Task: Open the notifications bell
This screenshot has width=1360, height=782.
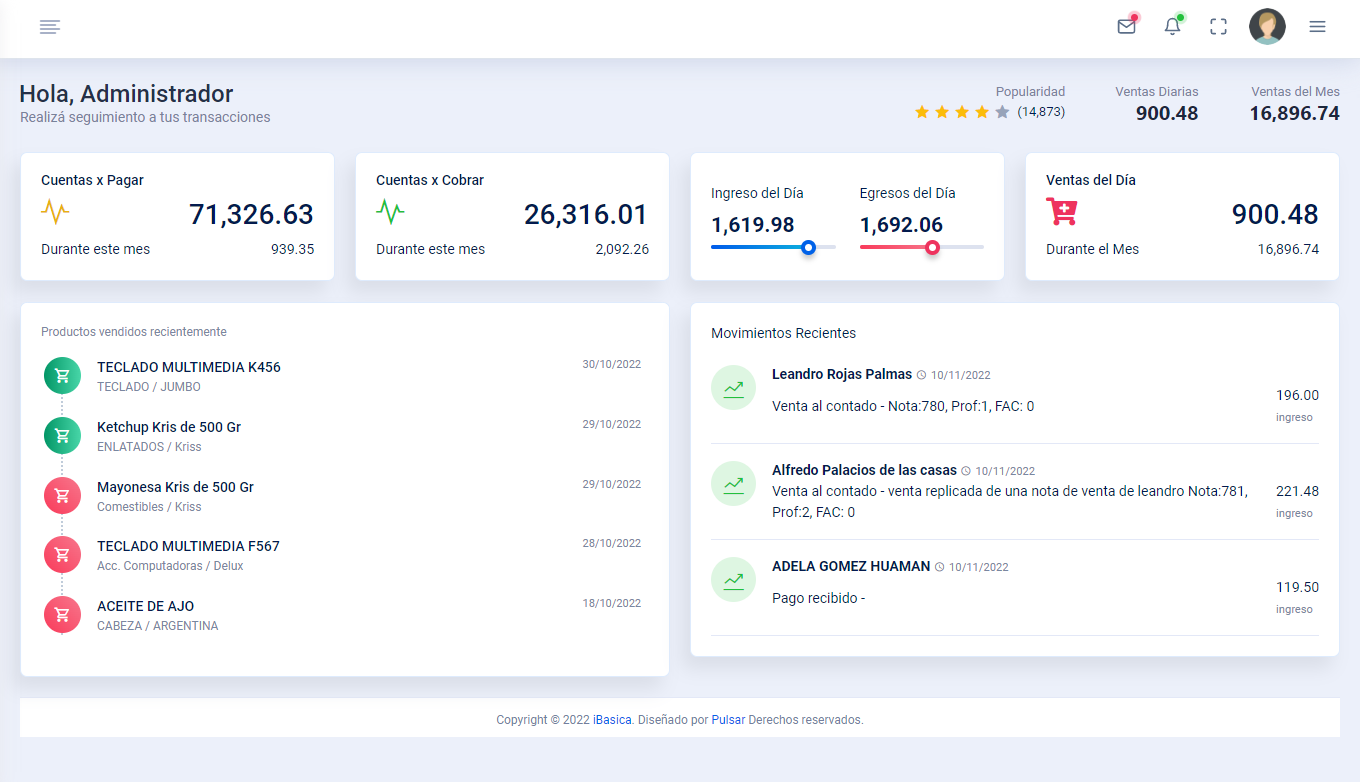Action: pos(1173,27)
